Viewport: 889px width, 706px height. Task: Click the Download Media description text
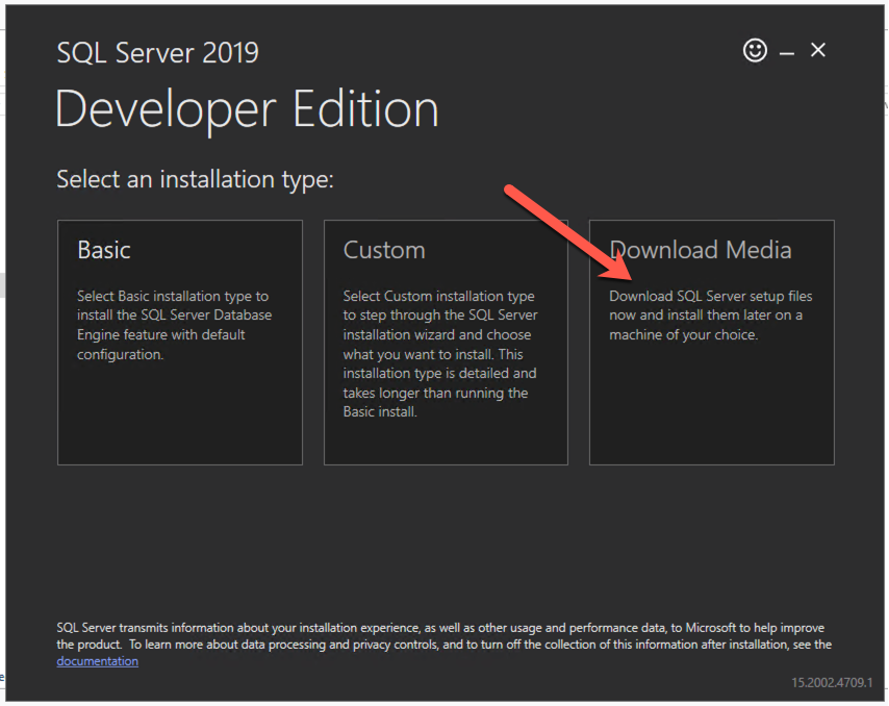tap(711, 315)
